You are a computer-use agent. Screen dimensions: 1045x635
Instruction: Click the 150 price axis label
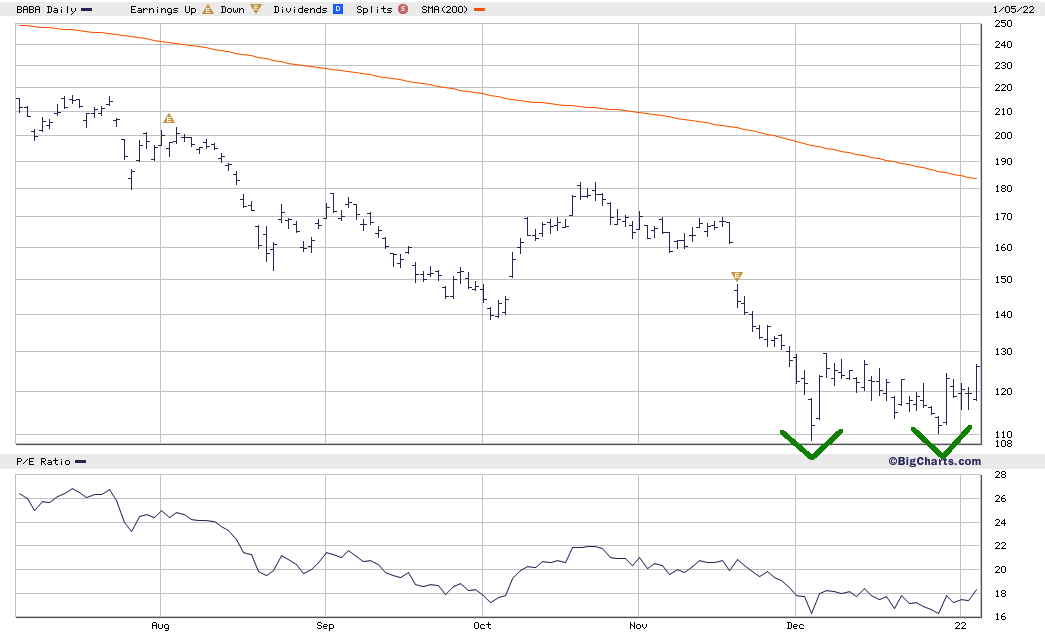coord(1003,280)
